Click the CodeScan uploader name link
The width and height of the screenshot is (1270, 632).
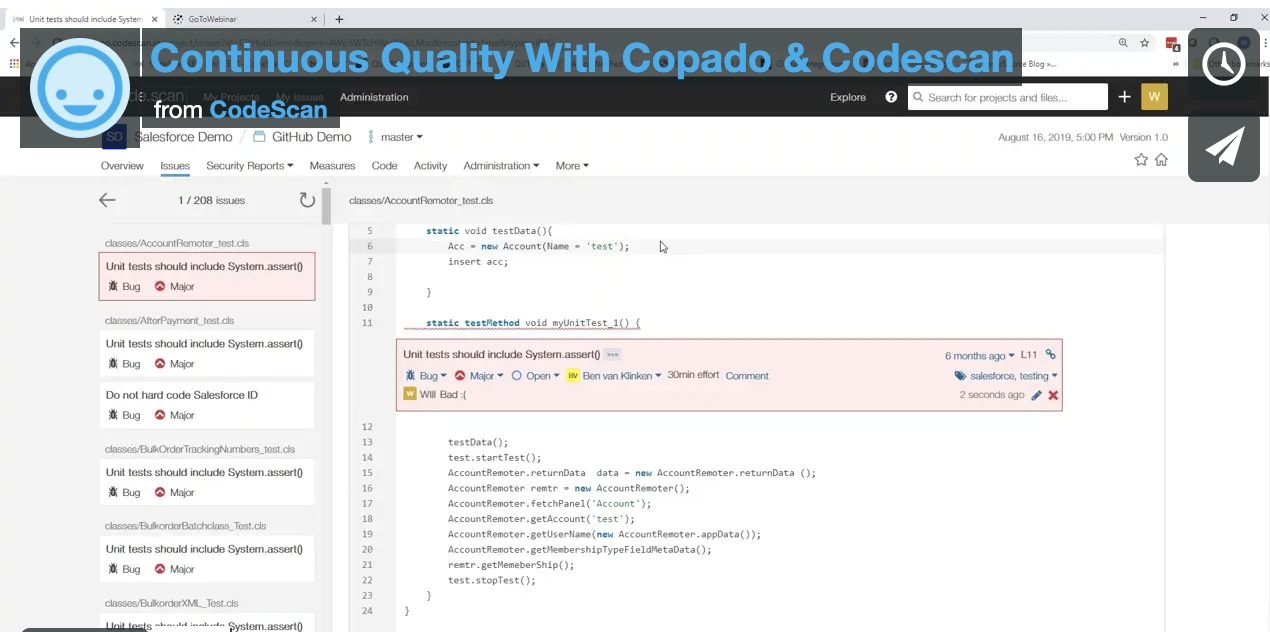click(269, 109)
